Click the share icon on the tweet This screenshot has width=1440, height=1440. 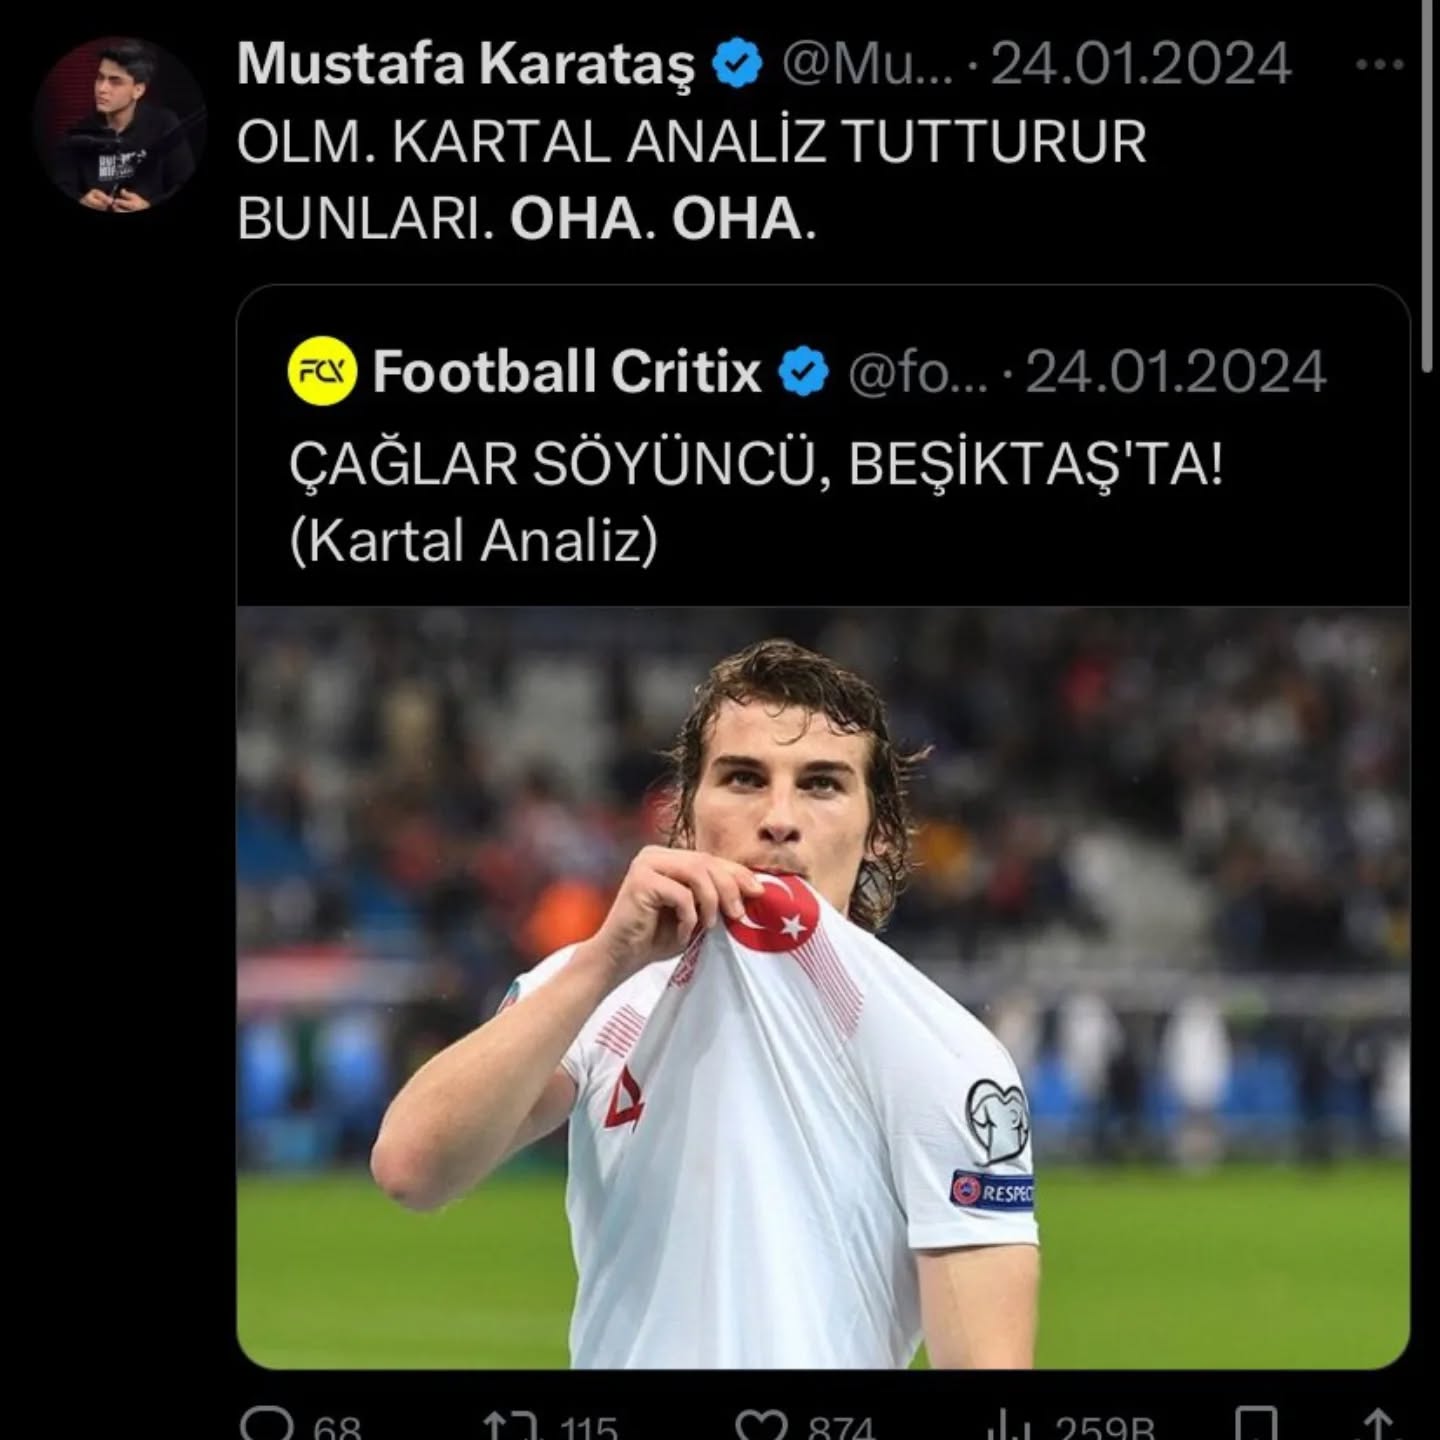[1378, 1424]
